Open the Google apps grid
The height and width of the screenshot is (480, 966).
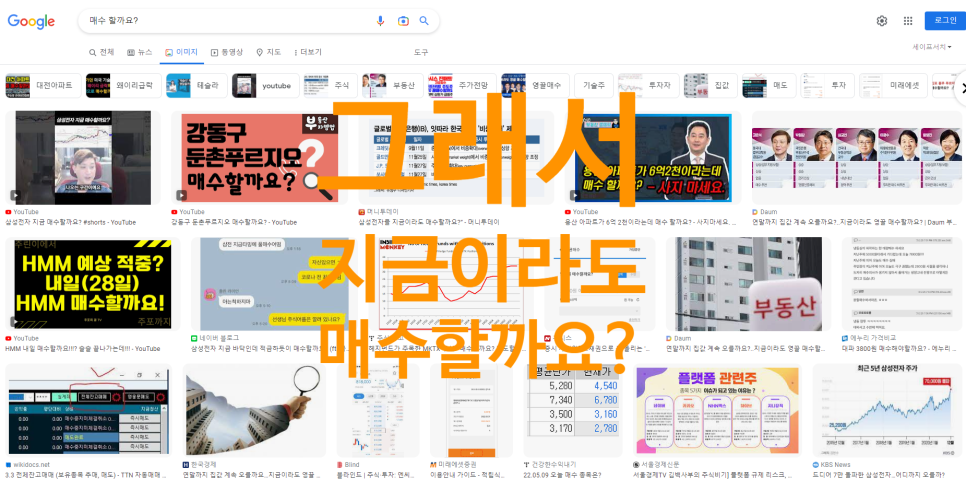907,21
